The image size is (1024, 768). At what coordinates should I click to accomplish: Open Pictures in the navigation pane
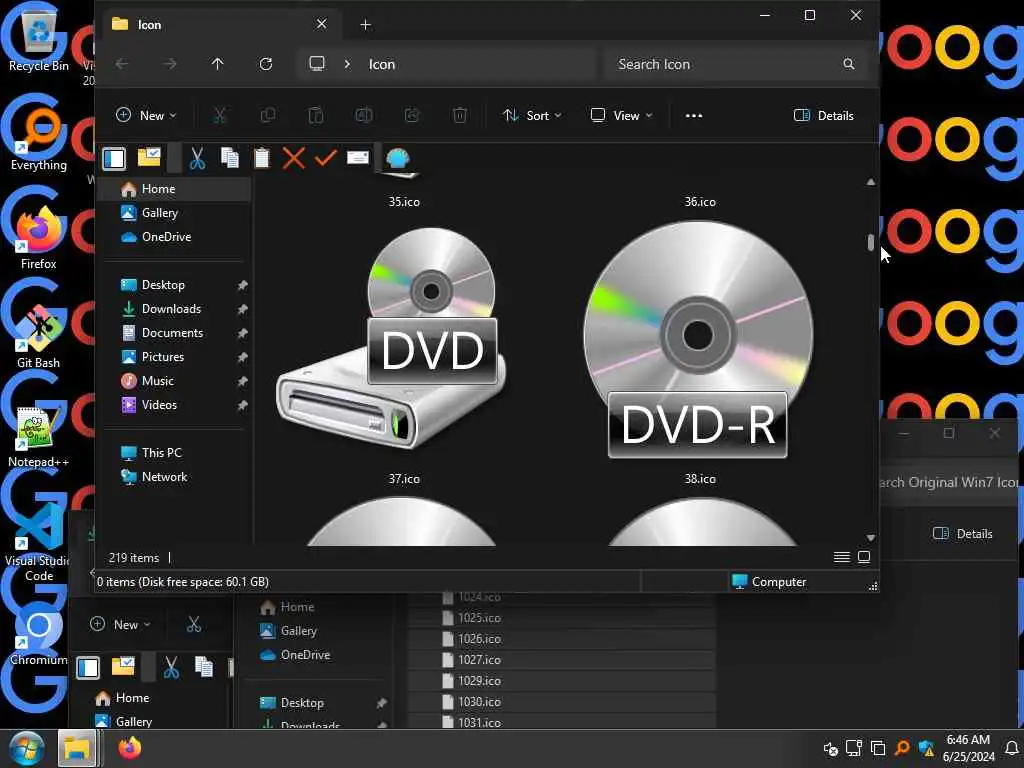175,357
